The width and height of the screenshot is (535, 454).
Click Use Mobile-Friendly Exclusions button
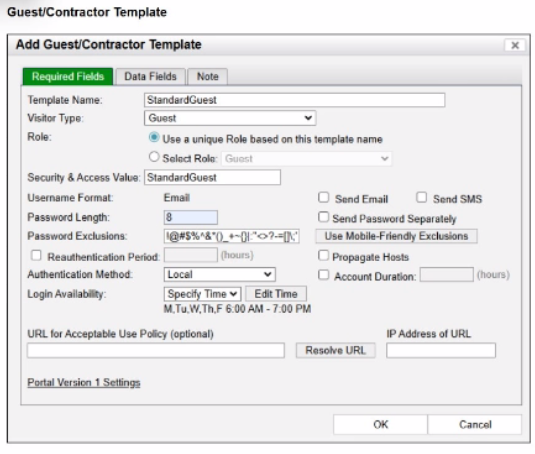(396, 236)
